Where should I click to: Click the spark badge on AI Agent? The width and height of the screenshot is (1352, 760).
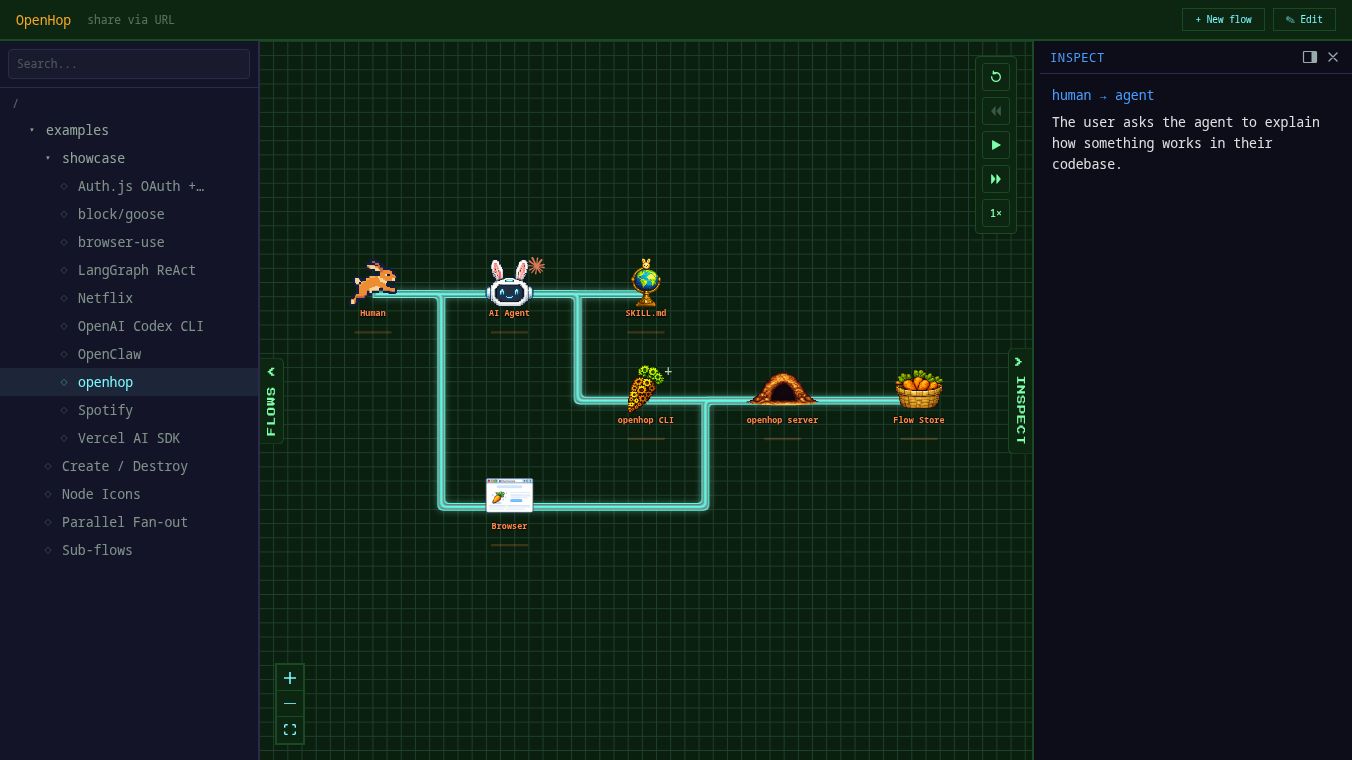pos(536,265)
